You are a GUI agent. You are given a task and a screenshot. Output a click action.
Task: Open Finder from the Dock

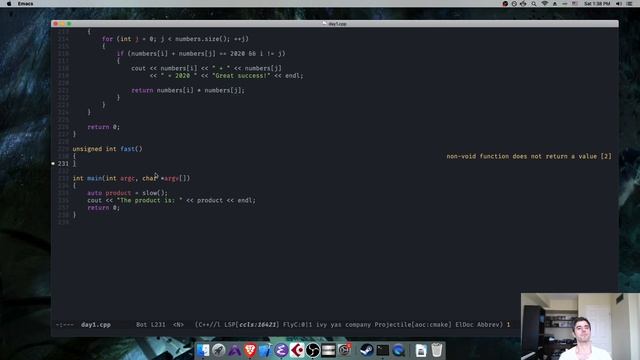(x=203, y=350)
